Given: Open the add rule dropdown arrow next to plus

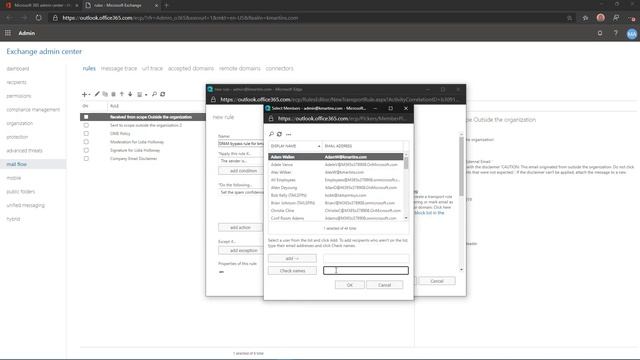Looking at the screenshot, I should [89, 95].
